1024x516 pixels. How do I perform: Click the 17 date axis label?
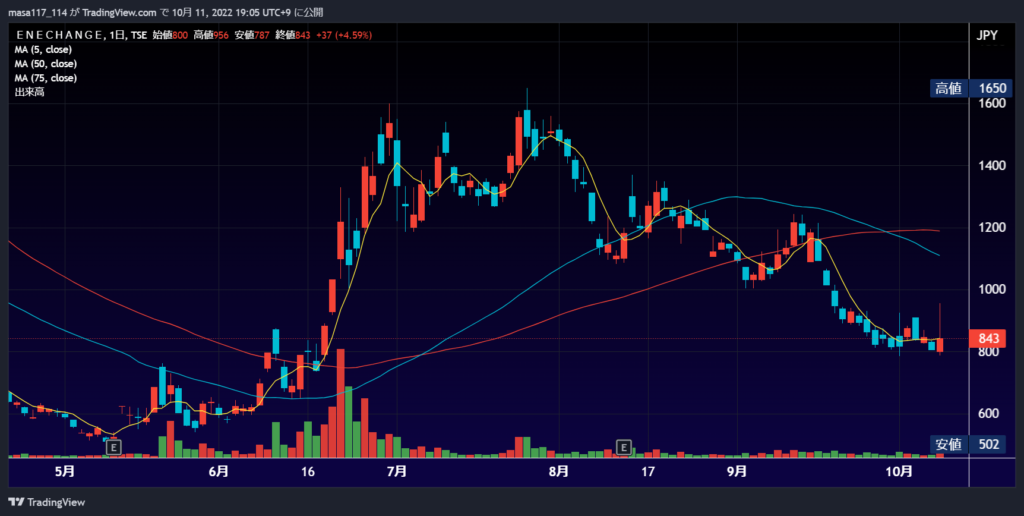pyautogui.click(x=647, y=472)
